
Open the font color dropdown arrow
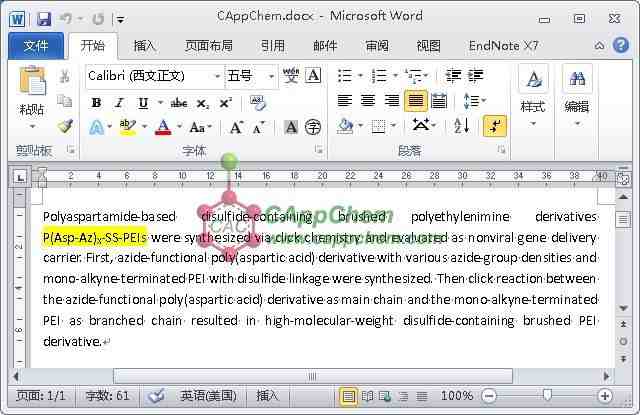(180, 127)
